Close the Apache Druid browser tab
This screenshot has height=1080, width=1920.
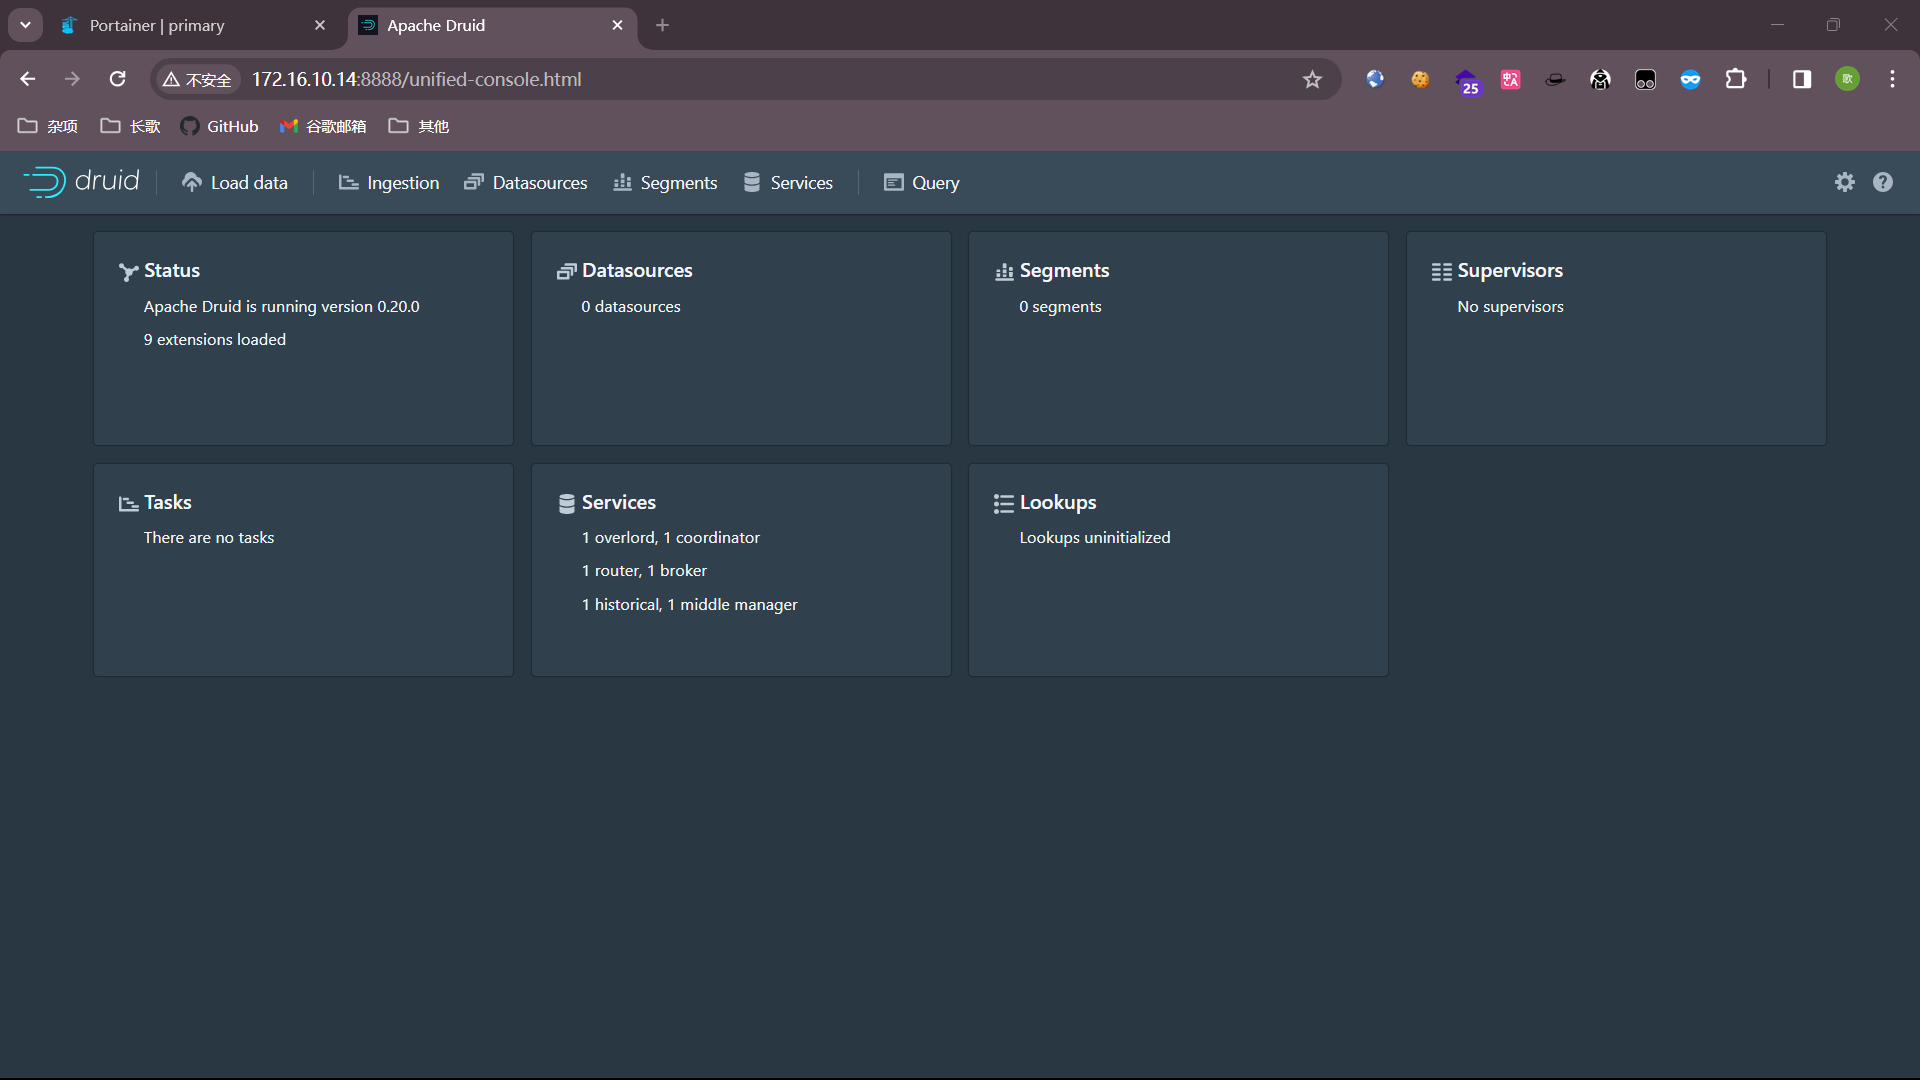click(x=617, y=25)
